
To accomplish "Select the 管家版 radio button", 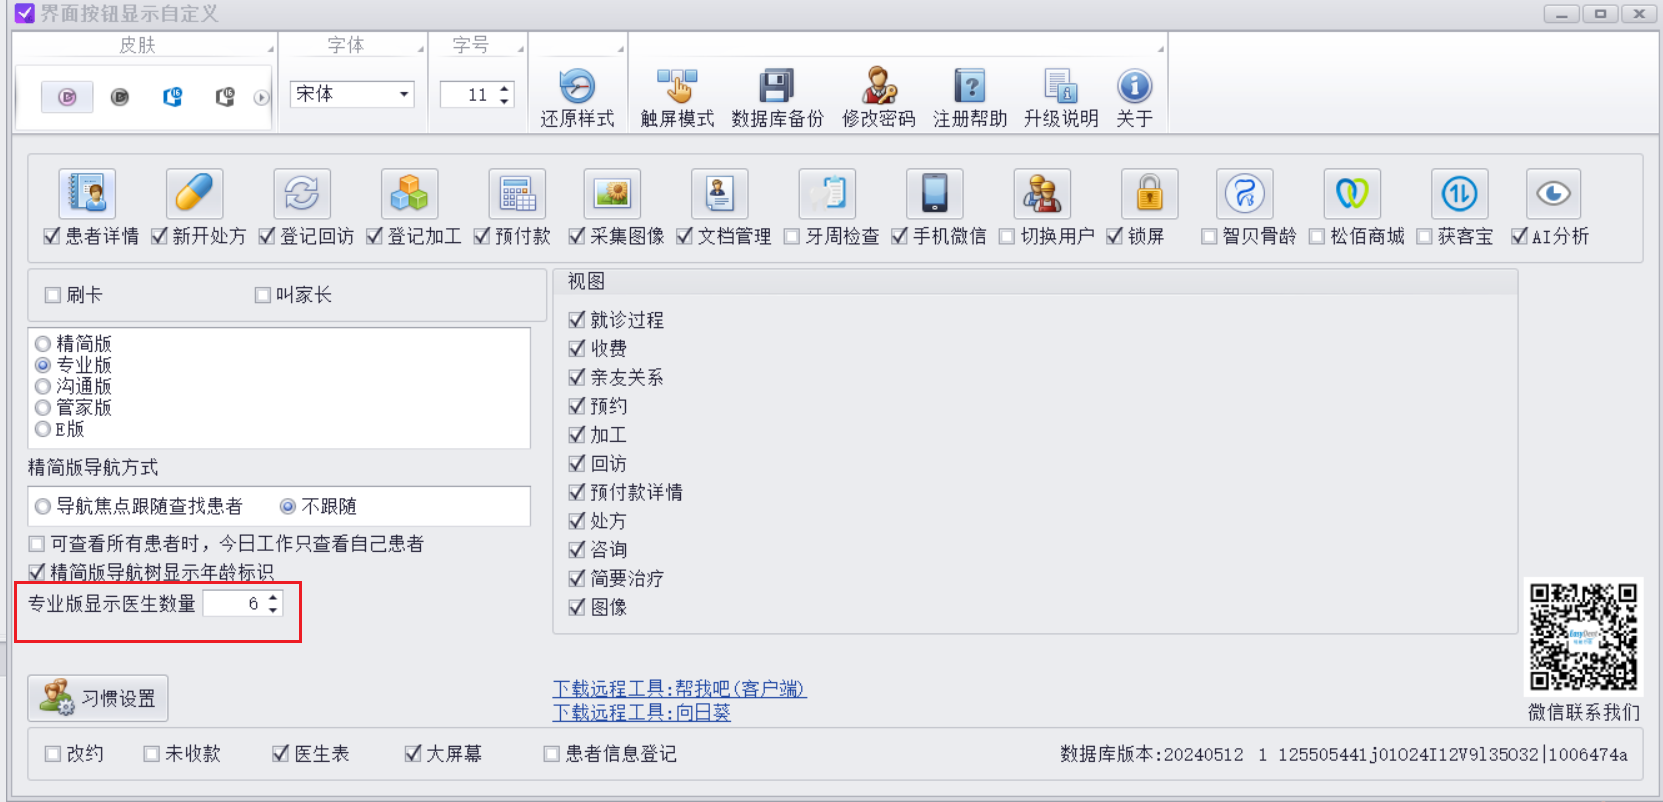I will 43,408.
